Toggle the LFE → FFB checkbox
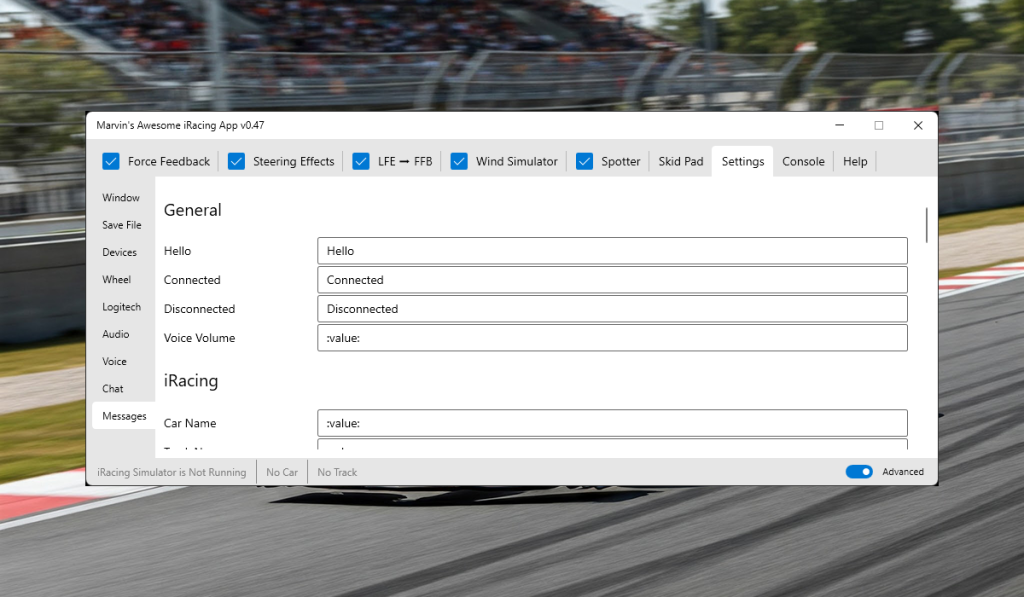The width and height of the screenshot is (1024, 597). click(361, 160)
